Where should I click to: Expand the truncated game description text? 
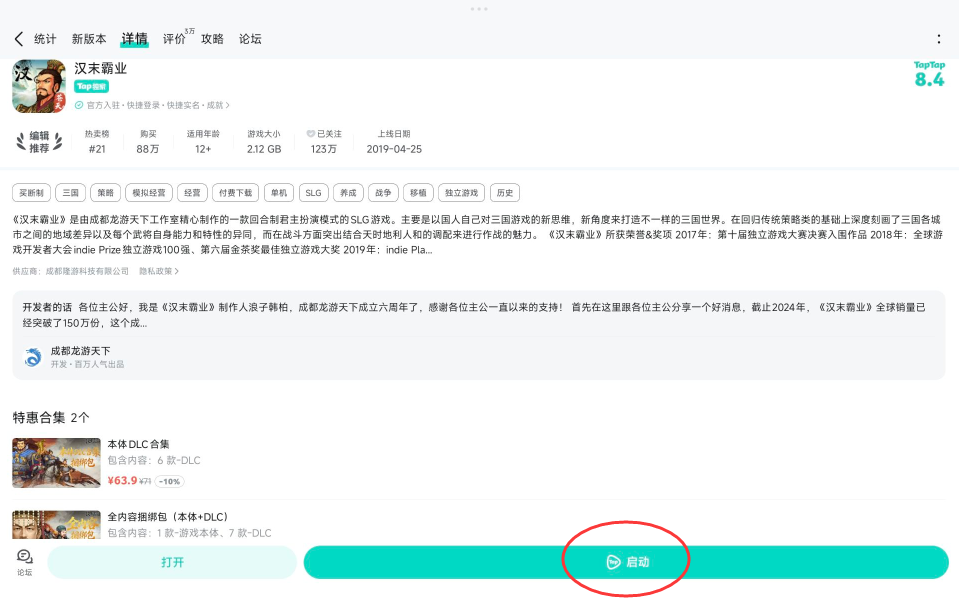point(477,235)
